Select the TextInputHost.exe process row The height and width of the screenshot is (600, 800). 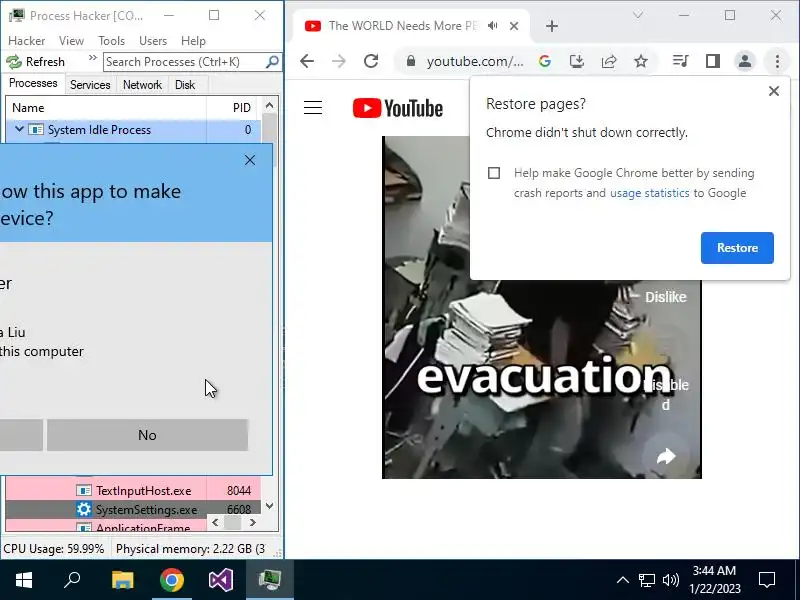click(x=133, y=490)
